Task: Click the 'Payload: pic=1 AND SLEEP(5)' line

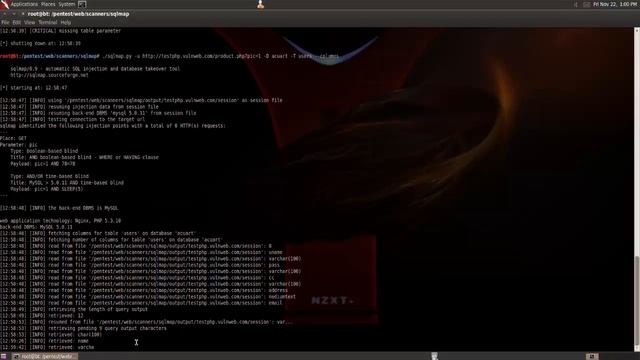Action: [x=47, y=189]
